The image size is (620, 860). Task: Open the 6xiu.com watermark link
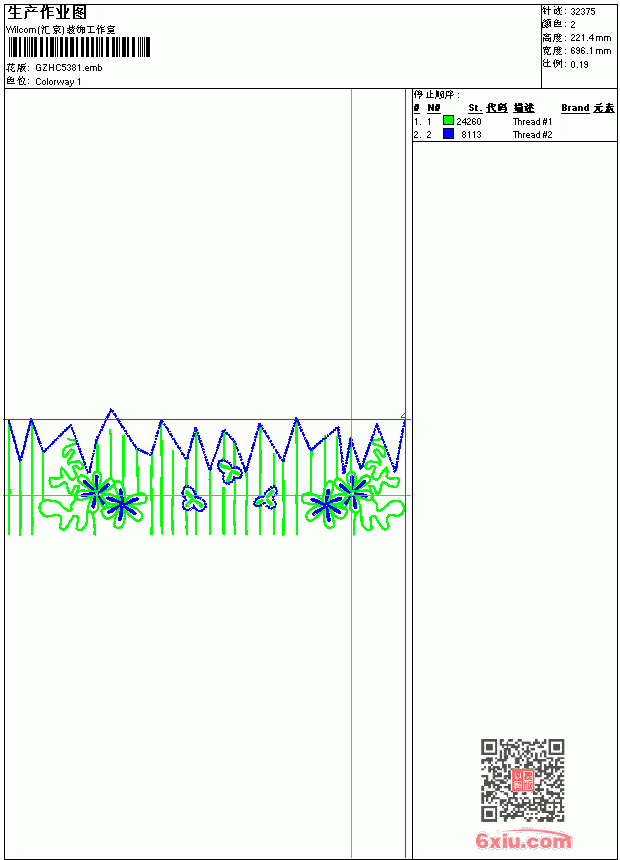click(x=523, y=840)
